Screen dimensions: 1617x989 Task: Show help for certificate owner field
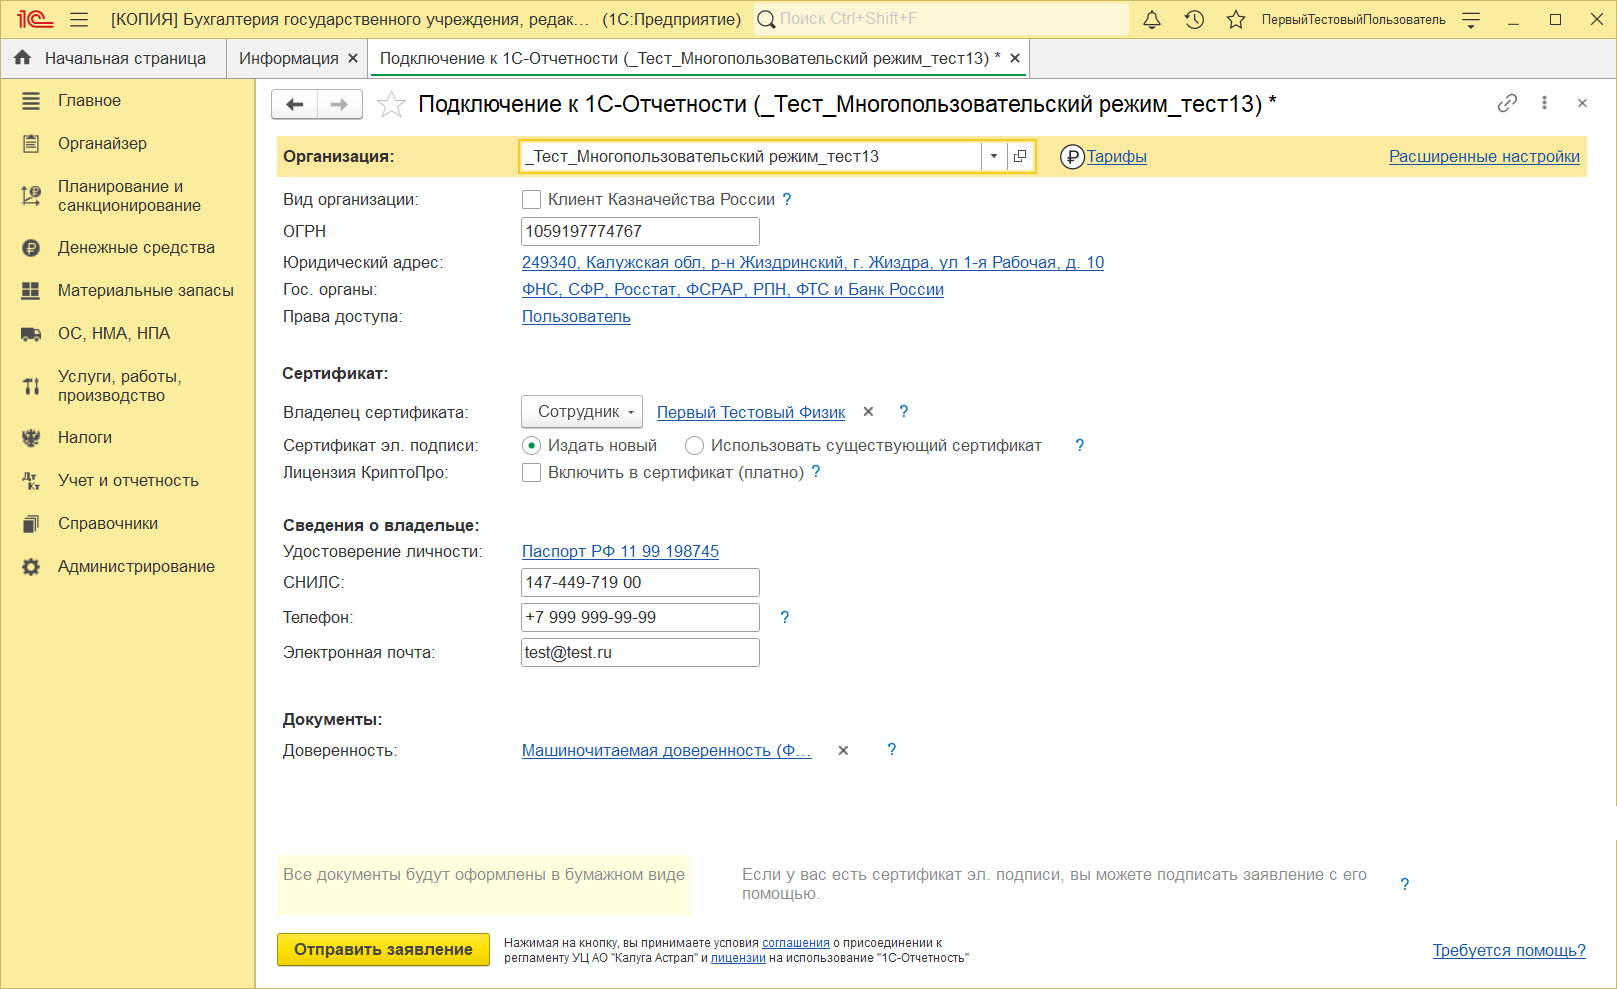tap(904, 411)
